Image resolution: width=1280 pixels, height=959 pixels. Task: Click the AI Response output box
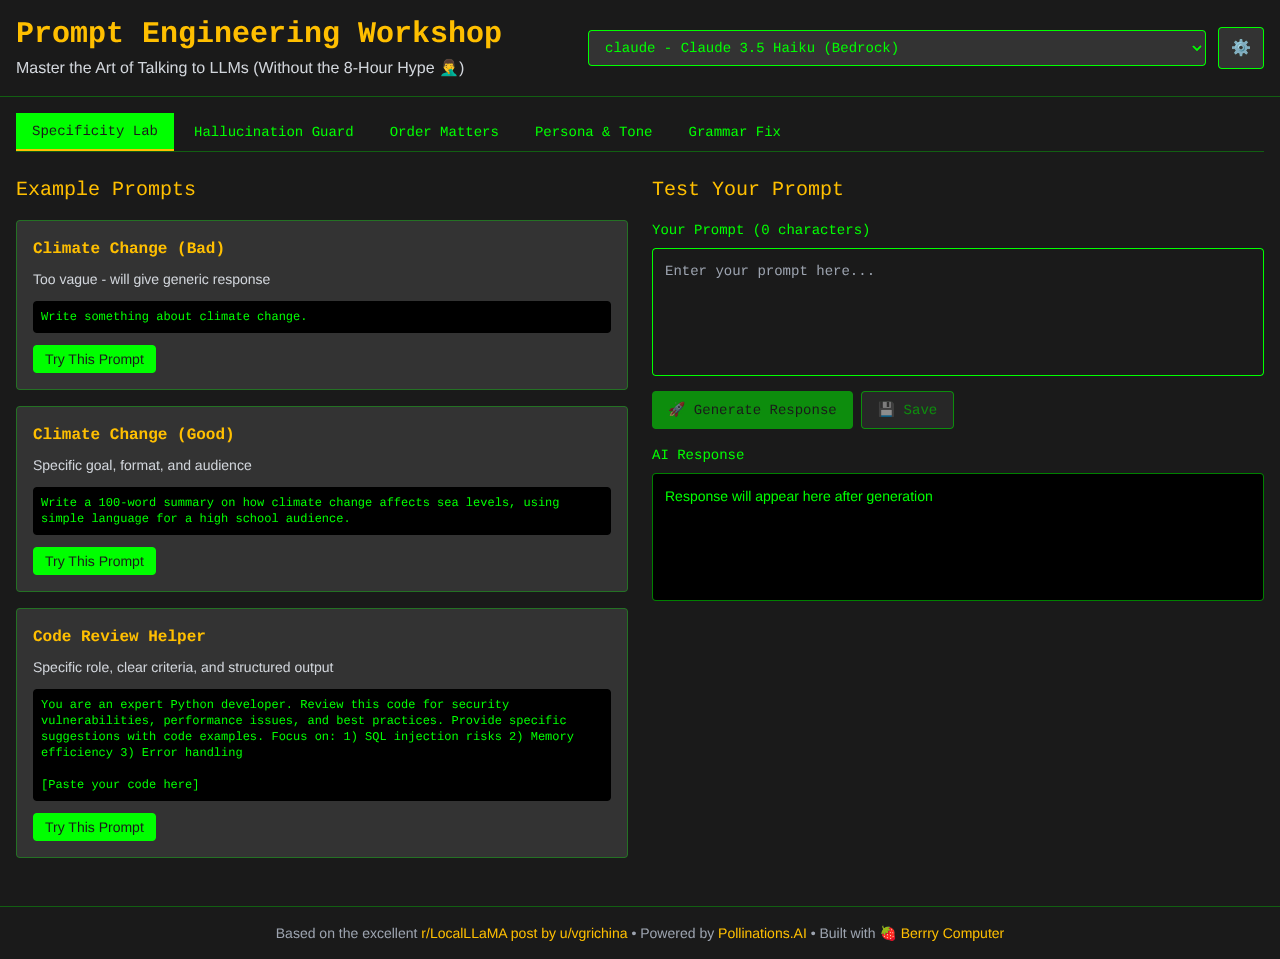pyautogui.click(x=958, y=537)
